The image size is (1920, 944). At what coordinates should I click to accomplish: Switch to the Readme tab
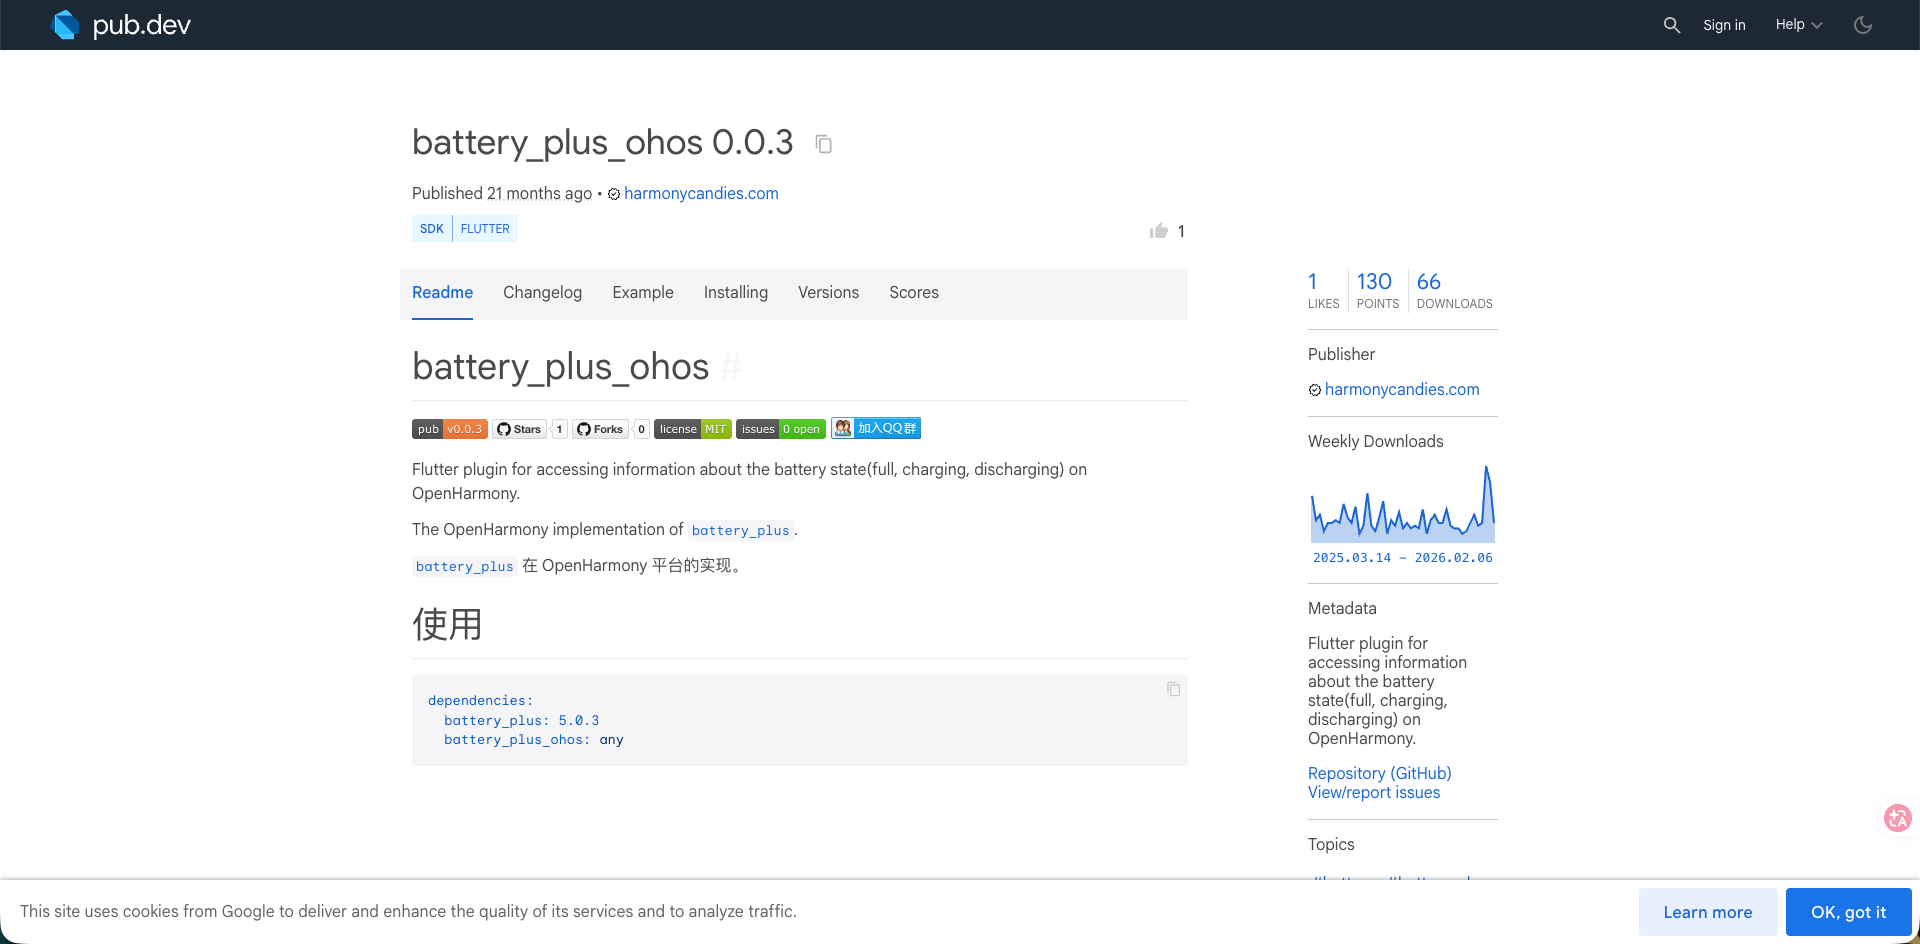point(442,293)
